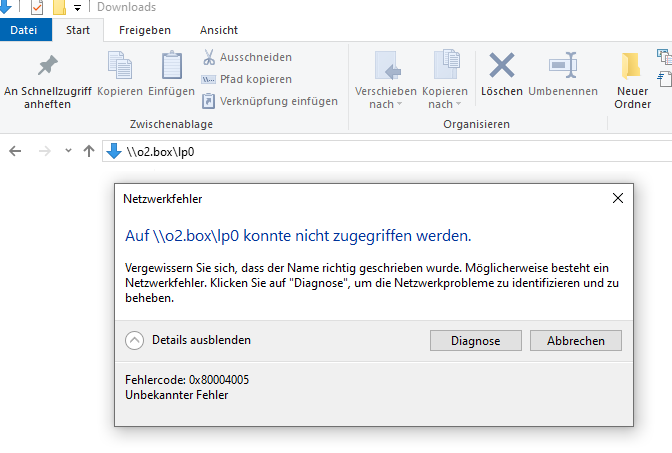Open the Kopieren nach dropdown
672x453 pixels.
click(444, 81)
